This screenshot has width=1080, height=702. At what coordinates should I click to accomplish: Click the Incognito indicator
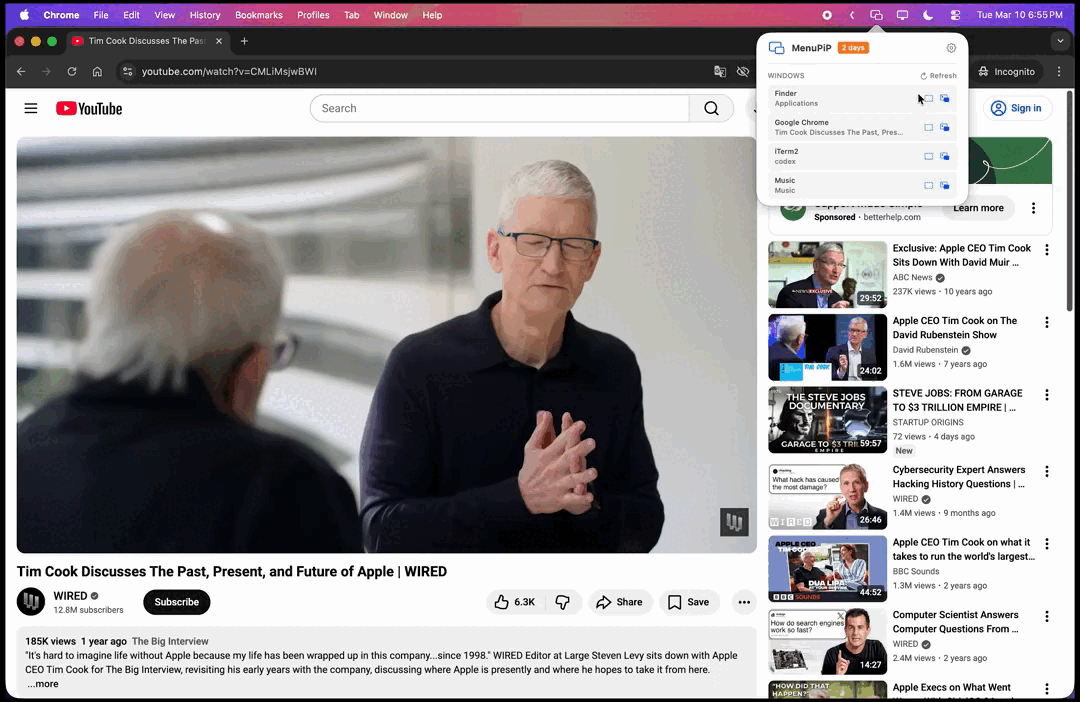tap(1007, 72)
